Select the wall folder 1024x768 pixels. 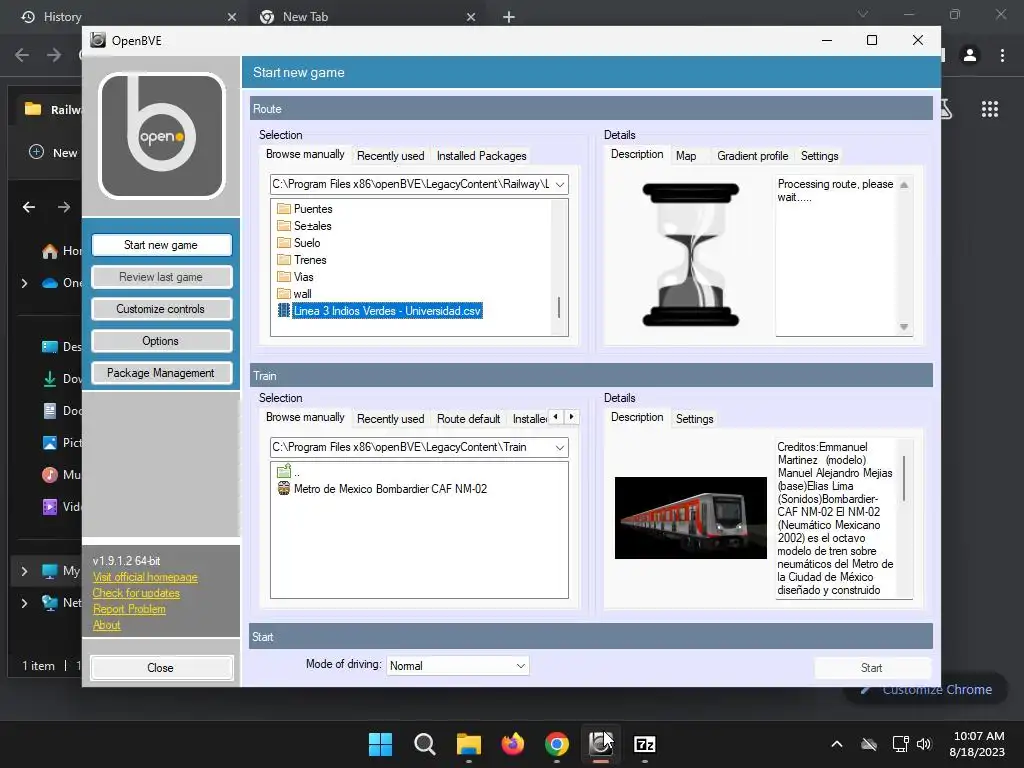(x=294, y=294)
